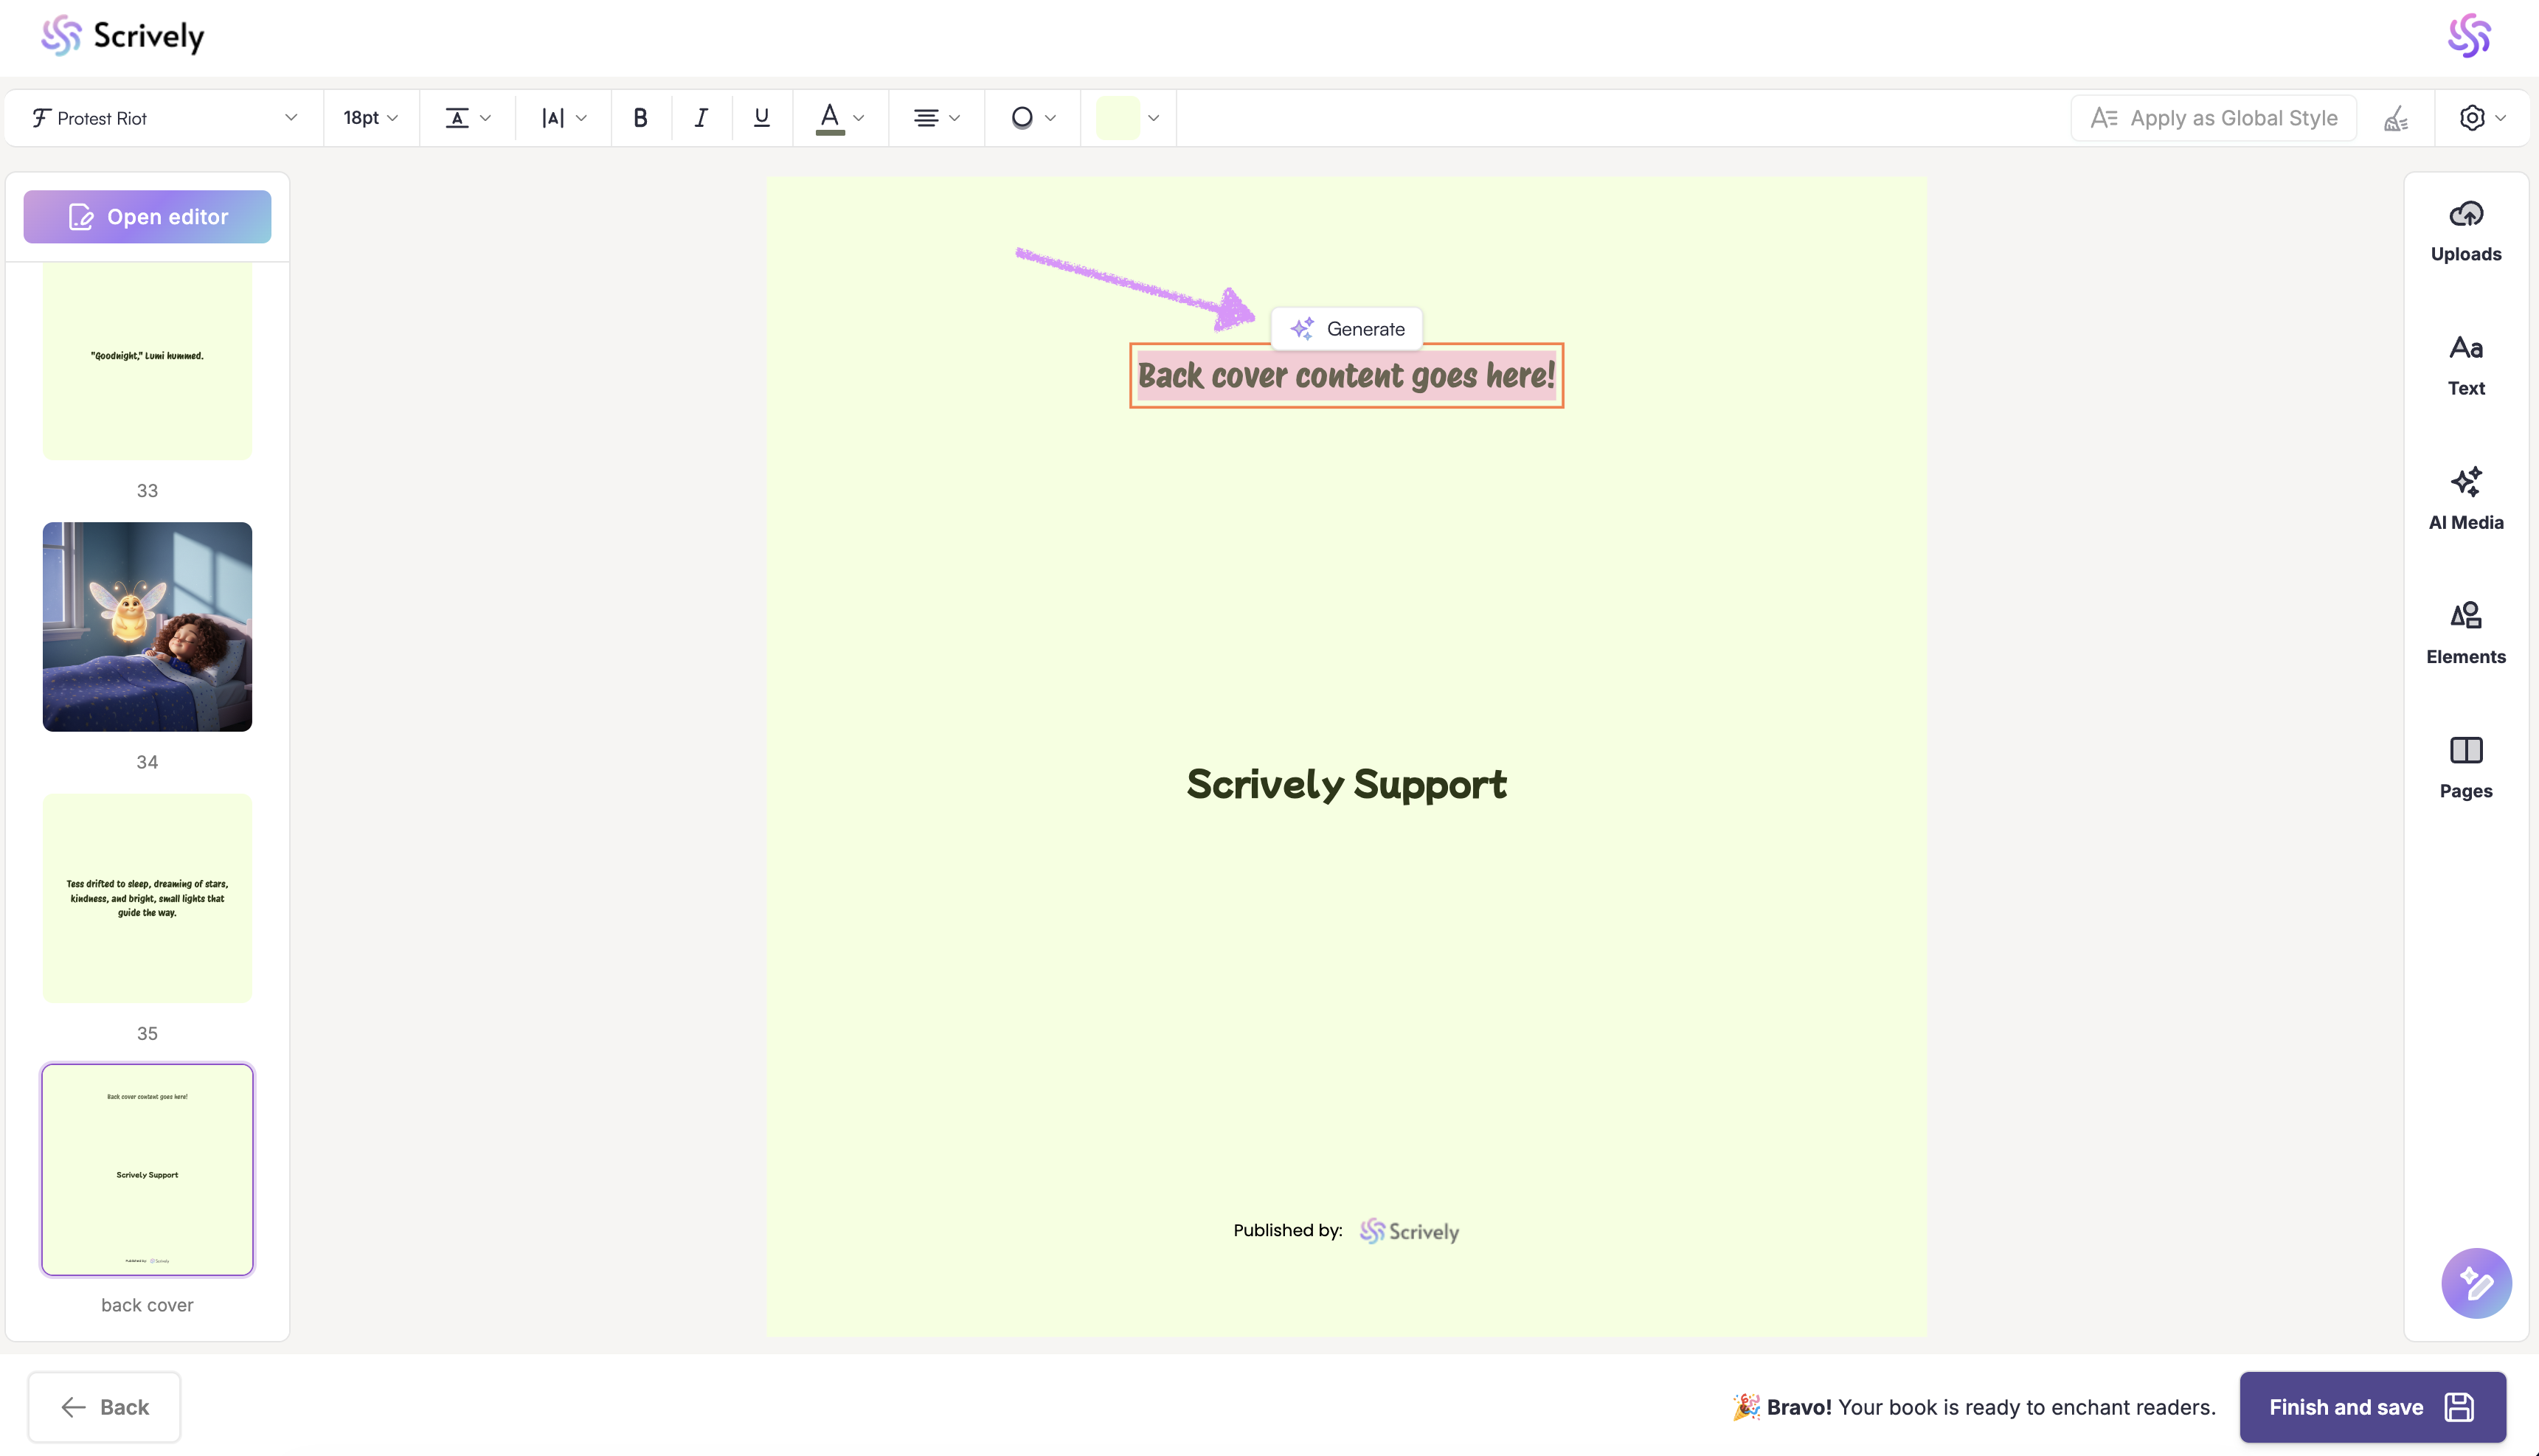Screen dimensions: 2539x1456
Task: Click the light green background color swatch
Action: (x=1117, y=118)
